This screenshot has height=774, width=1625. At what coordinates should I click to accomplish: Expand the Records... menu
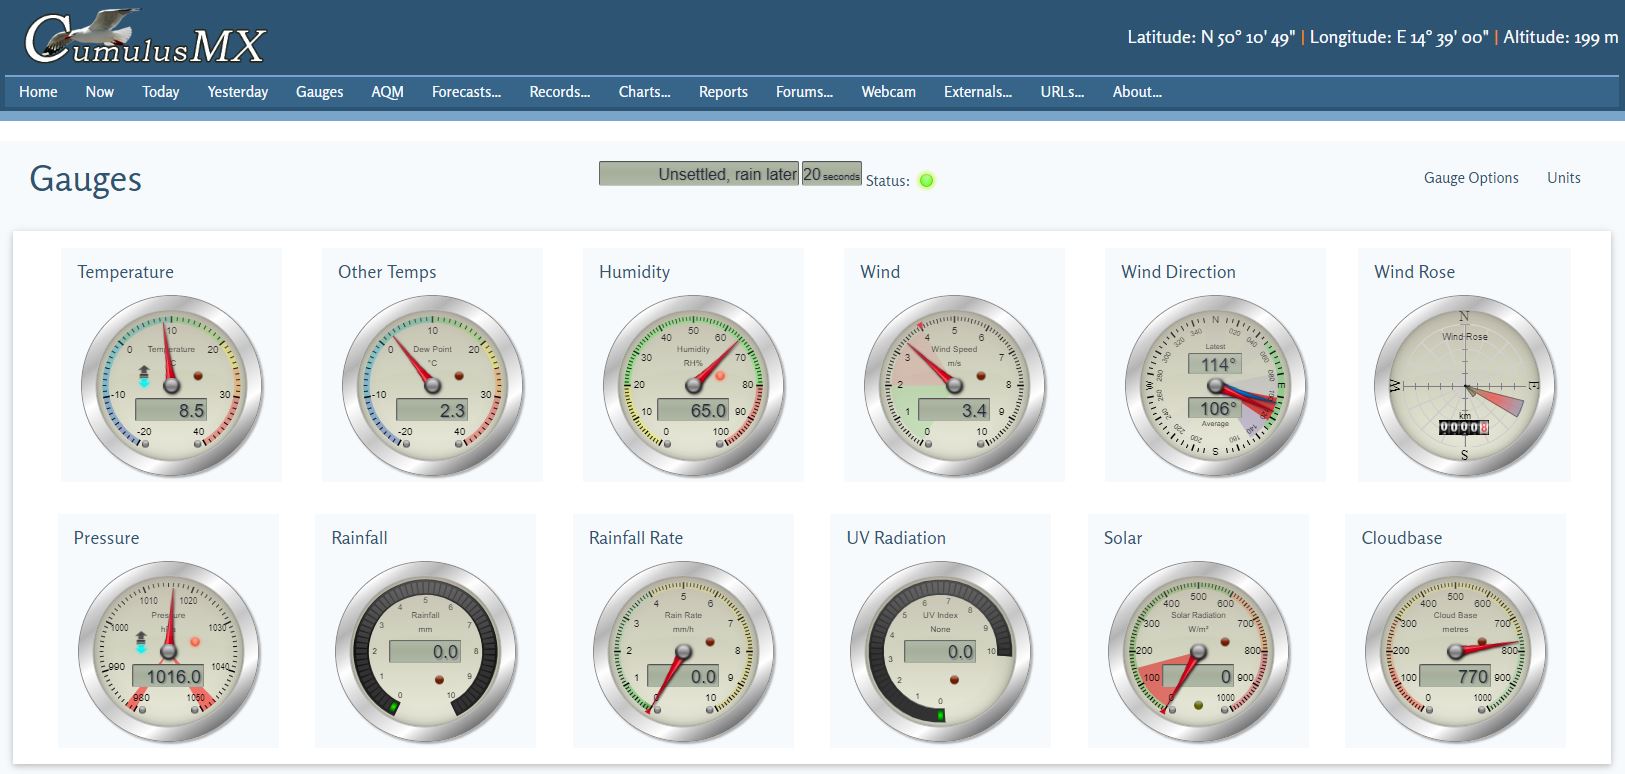560,91
